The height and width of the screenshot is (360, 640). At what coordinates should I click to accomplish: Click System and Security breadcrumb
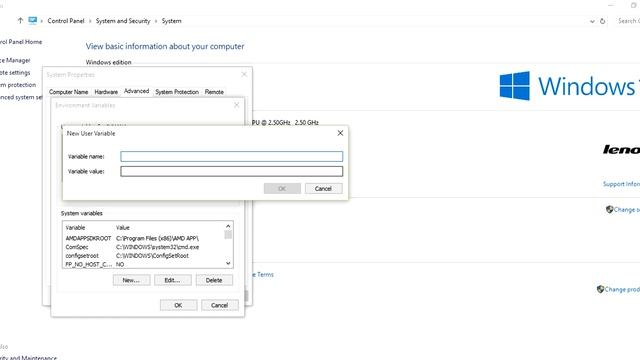point(123,21)
